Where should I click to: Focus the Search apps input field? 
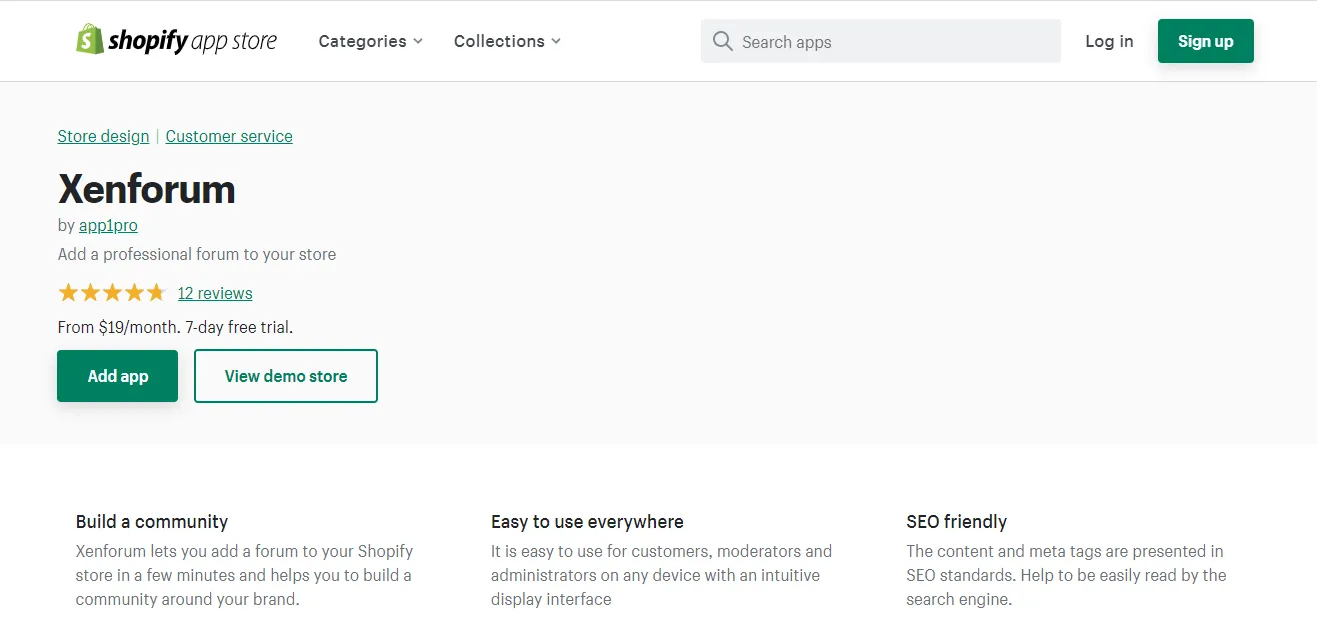[x=881, y=41]
